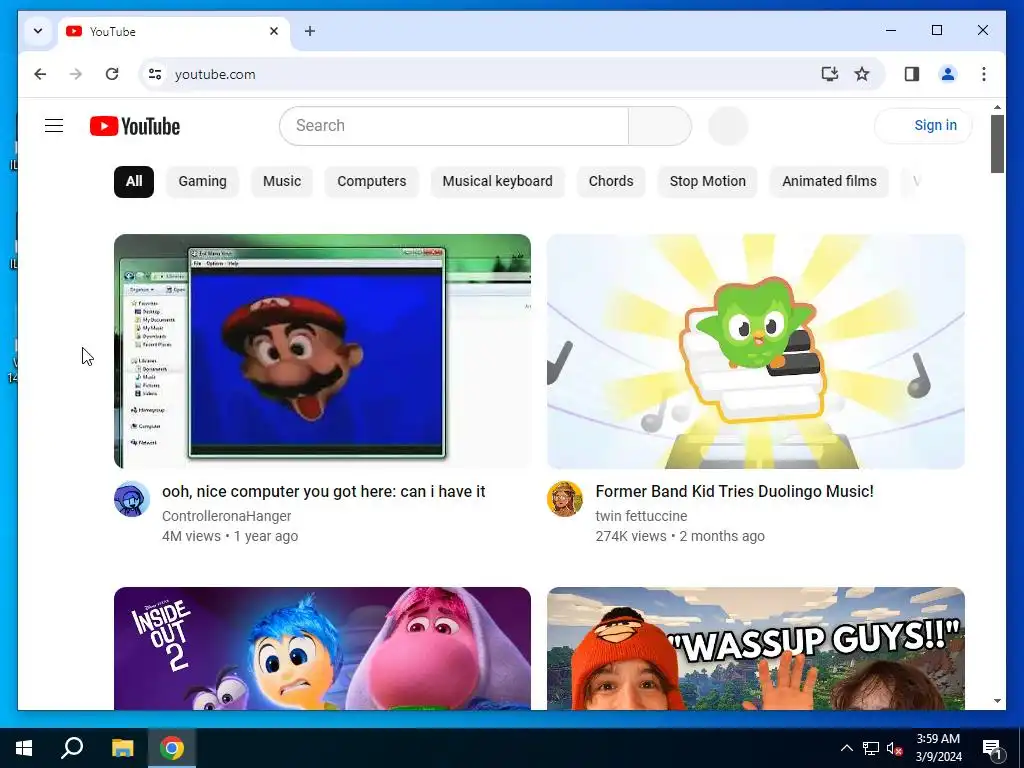1024x768 pixels.
Task: Open 'Former Band Kid Tries Duolingo Music!' title
Action: (735, 492)
